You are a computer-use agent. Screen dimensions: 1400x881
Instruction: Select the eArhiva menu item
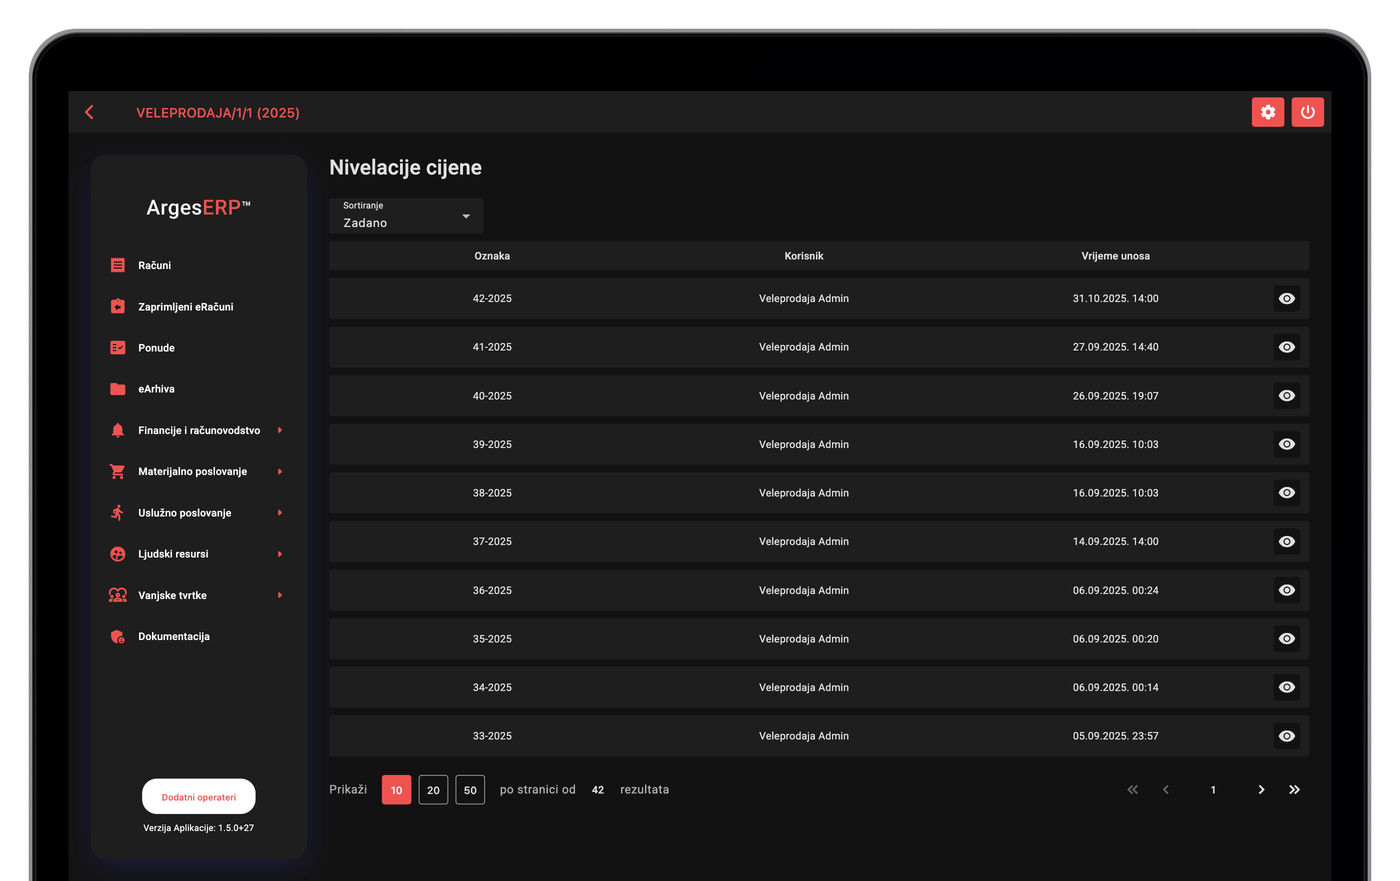click(156, 389)
